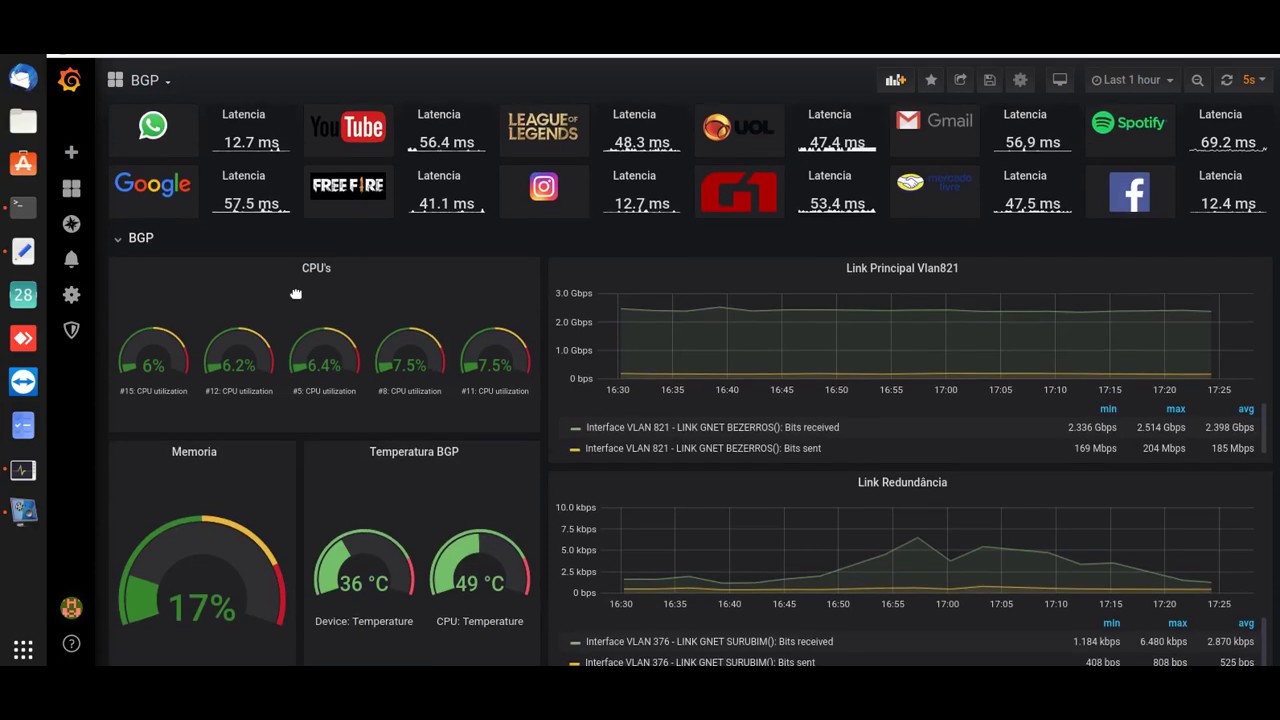
Task: Open dashboard settings gear in the top toolbar
Action: point(1020,80)
